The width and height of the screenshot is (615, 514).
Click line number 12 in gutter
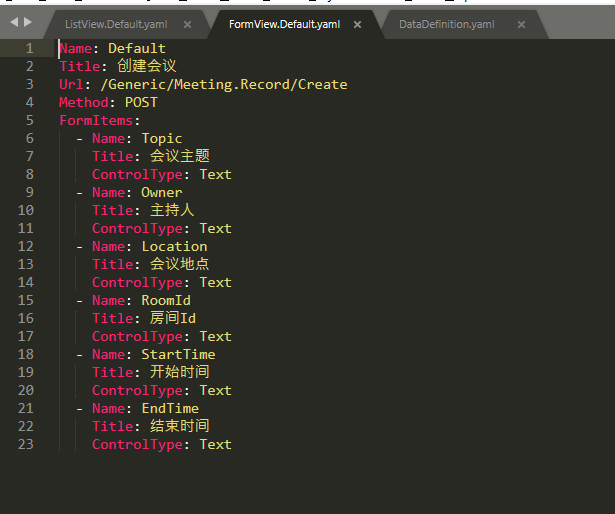pos(26,246)
